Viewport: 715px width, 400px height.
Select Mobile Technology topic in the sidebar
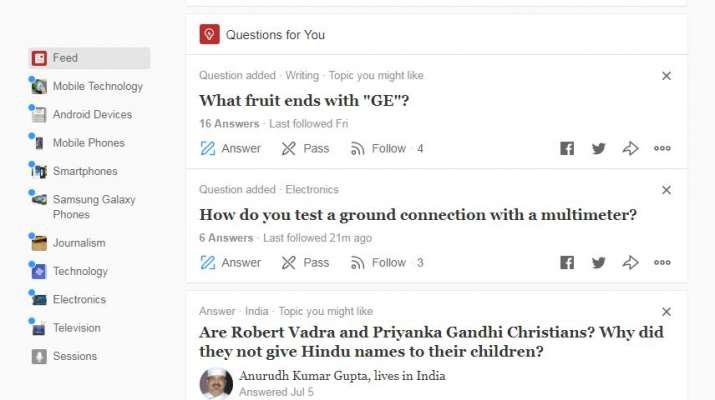[x=97, y=86]
